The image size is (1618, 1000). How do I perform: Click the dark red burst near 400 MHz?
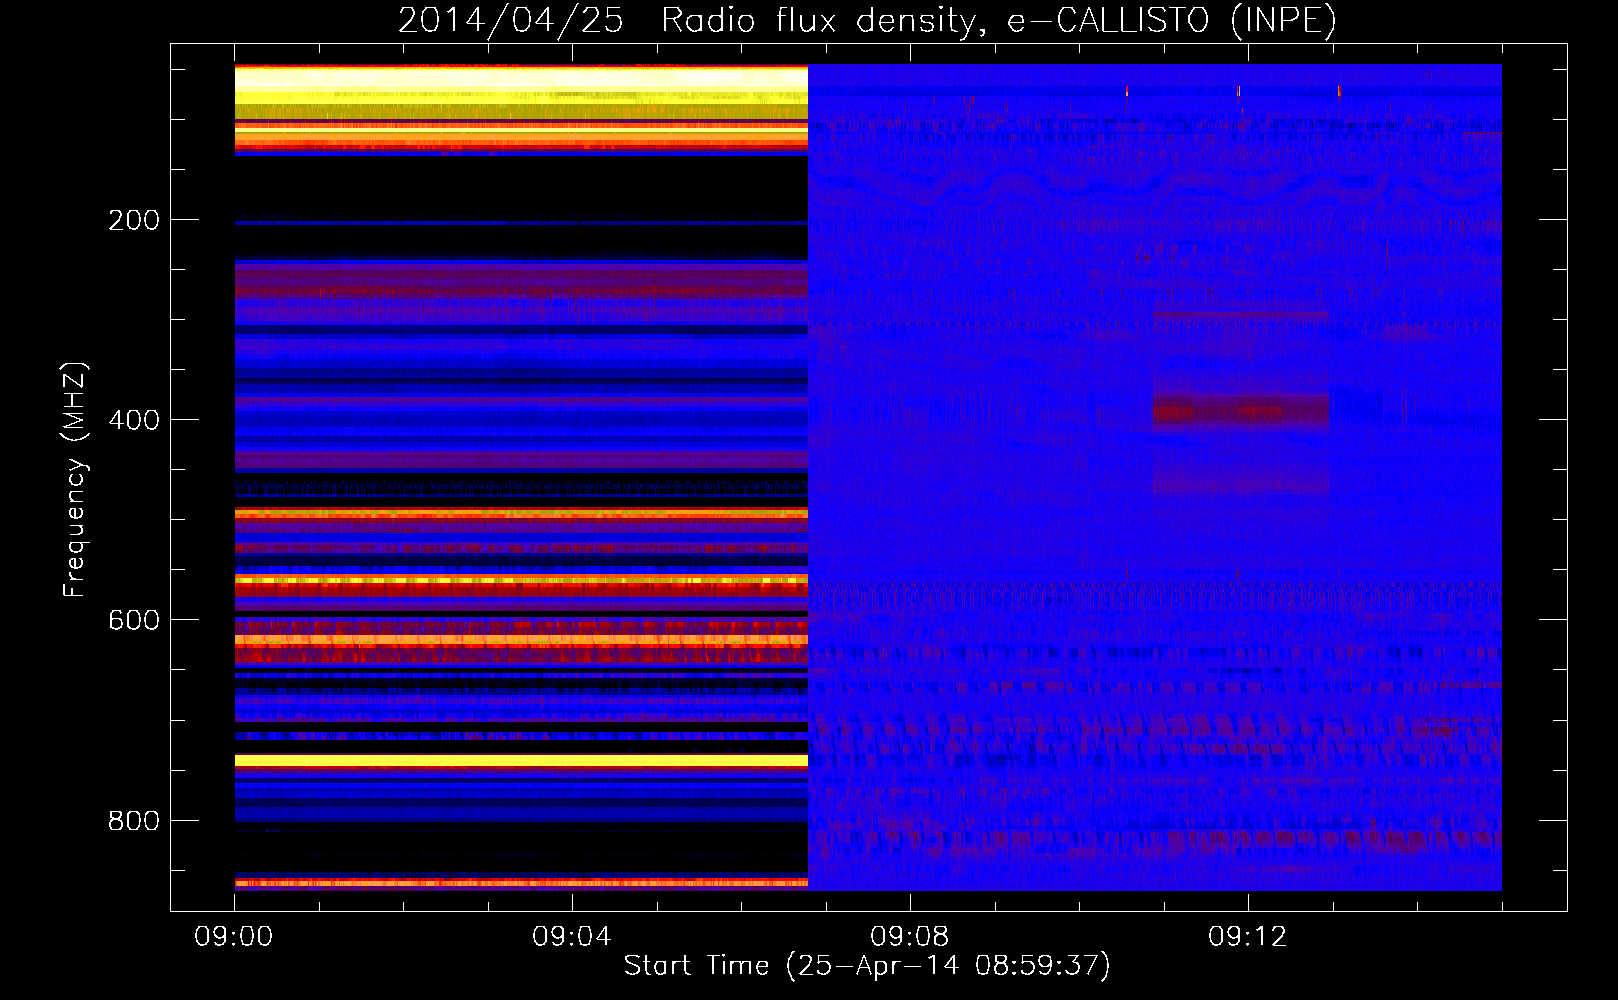coord(1241,410)
